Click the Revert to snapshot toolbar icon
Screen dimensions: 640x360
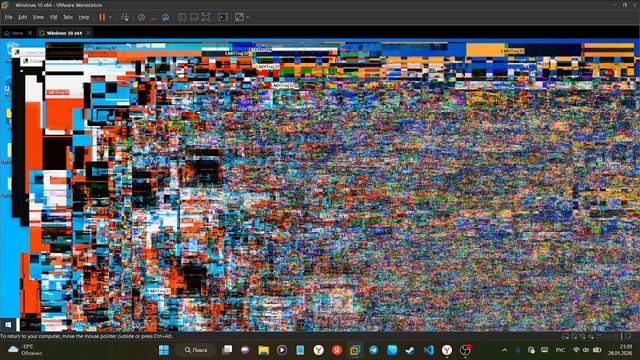pyautogui.click(x=153, y=17)
